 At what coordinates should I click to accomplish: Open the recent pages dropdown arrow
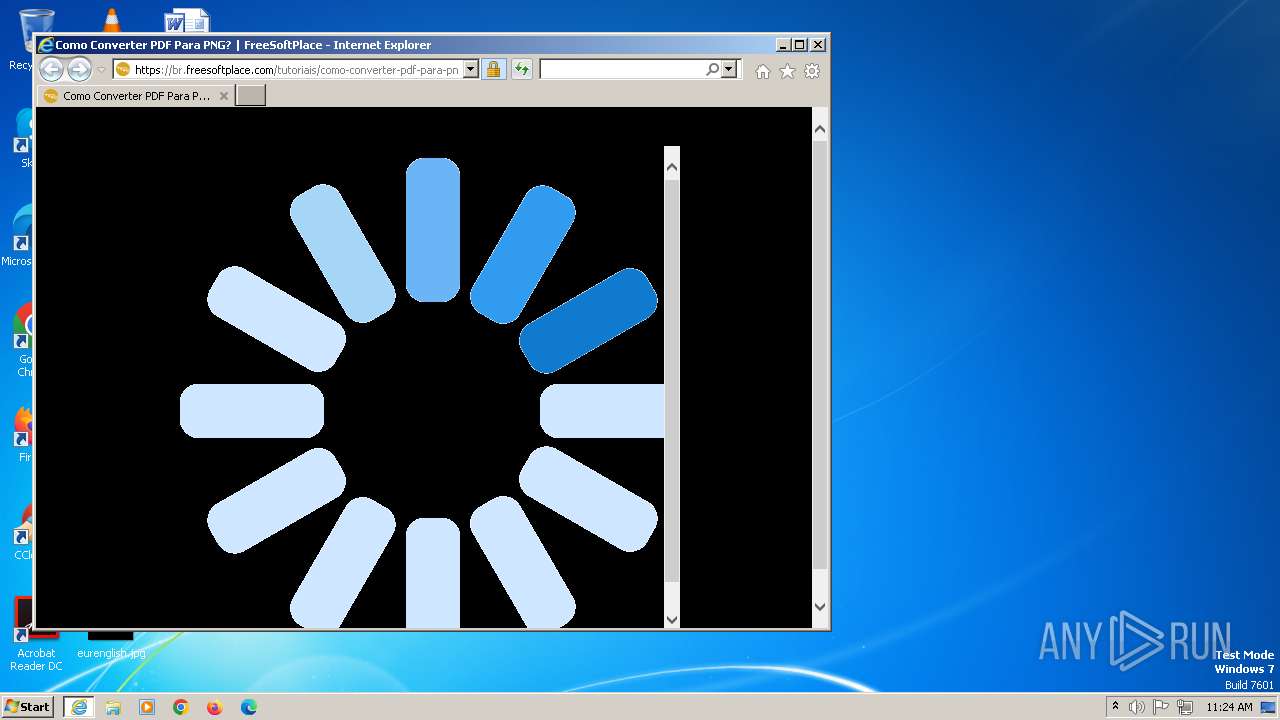101,70
